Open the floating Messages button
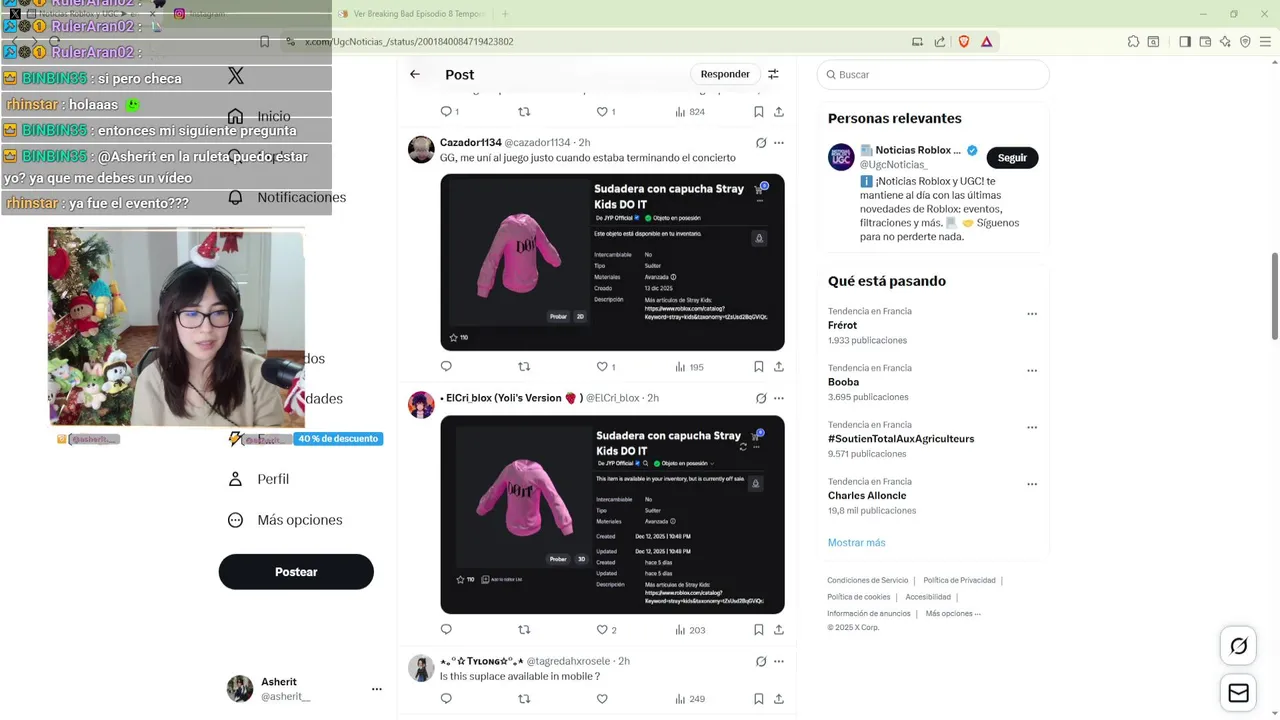Image resolution: width=1280 pixels, height=720 pixels. coord(1239,693)
